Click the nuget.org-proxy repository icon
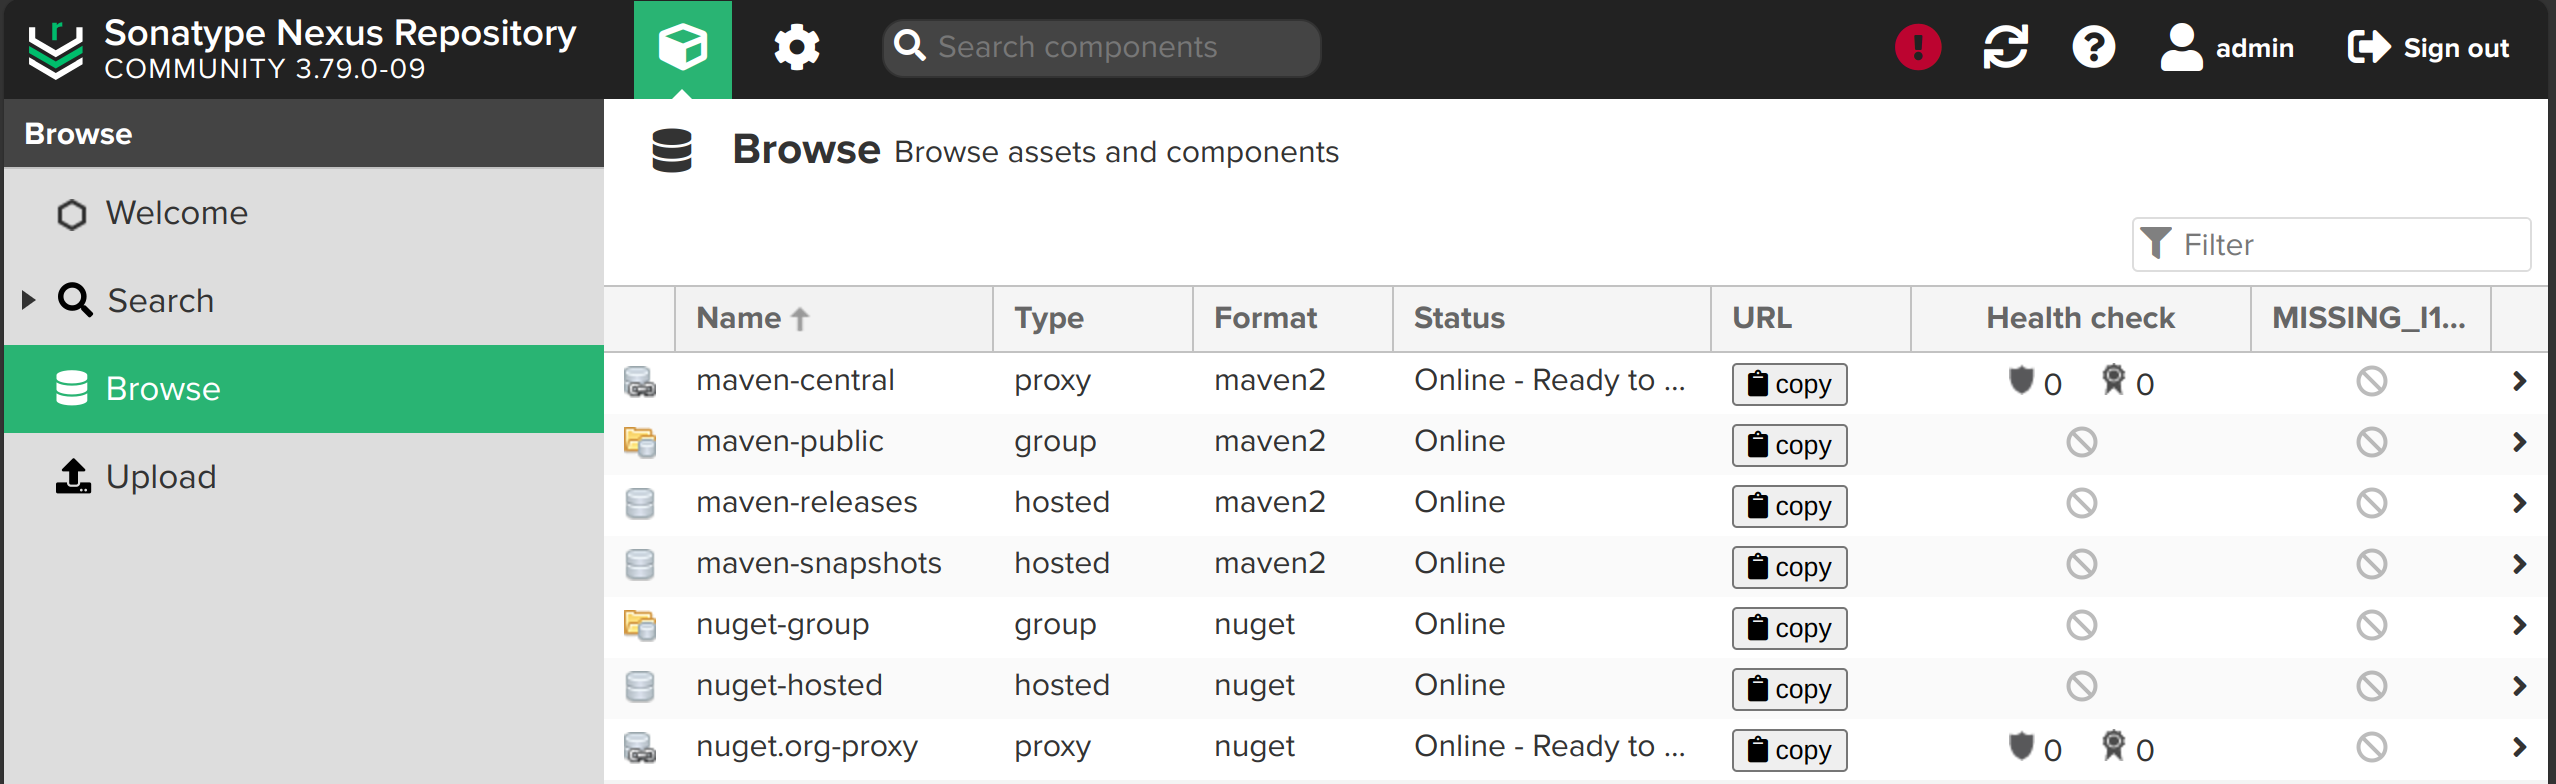 [x=640, y=747]
